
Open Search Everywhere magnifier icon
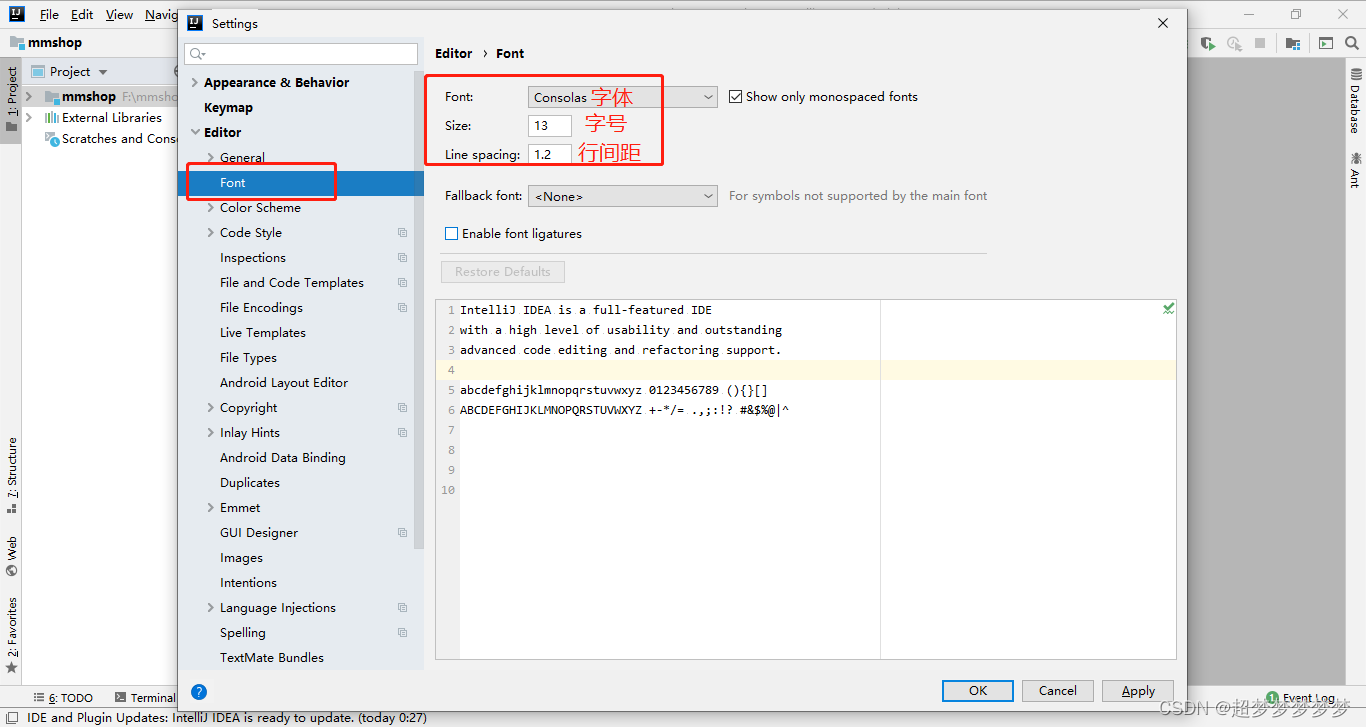pyautogui.click(x=1353, y=43)
